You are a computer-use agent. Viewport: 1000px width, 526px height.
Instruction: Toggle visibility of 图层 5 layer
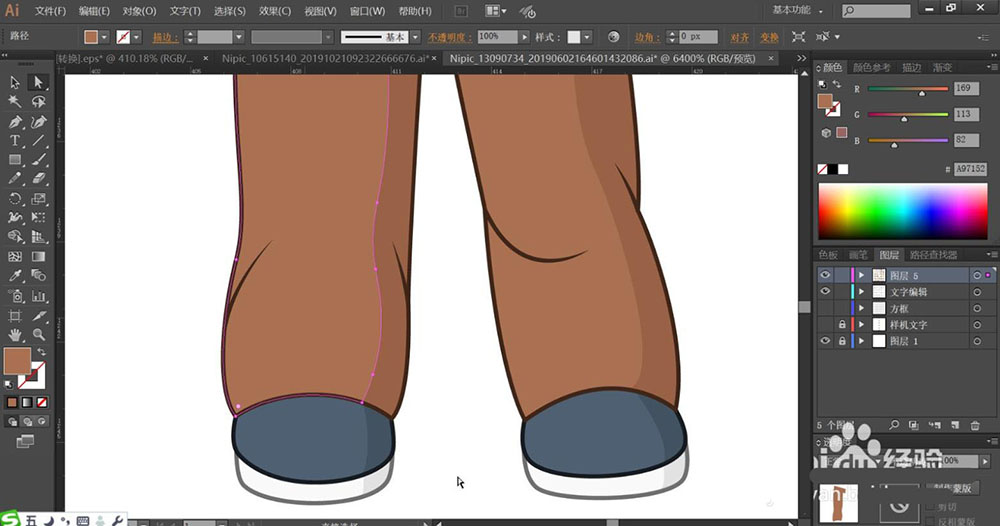(825, 275)
